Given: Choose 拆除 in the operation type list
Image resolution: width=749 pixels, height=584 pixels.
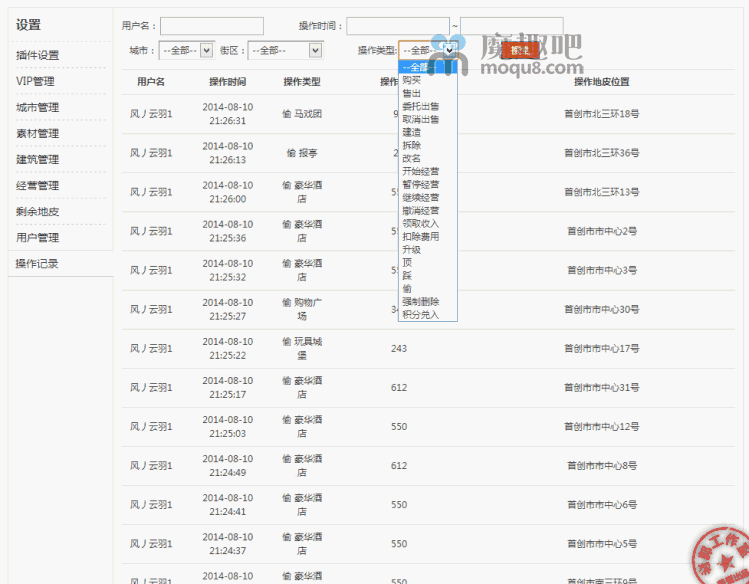Looking at the screenshot, I should 428,145.
